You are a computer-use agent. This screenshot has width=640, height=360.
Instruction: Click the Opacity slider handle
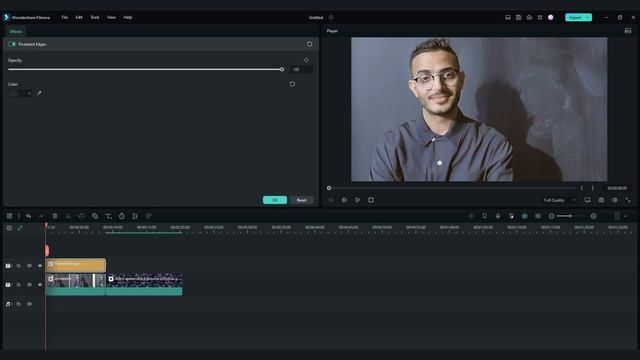click(x=282, y=69)
